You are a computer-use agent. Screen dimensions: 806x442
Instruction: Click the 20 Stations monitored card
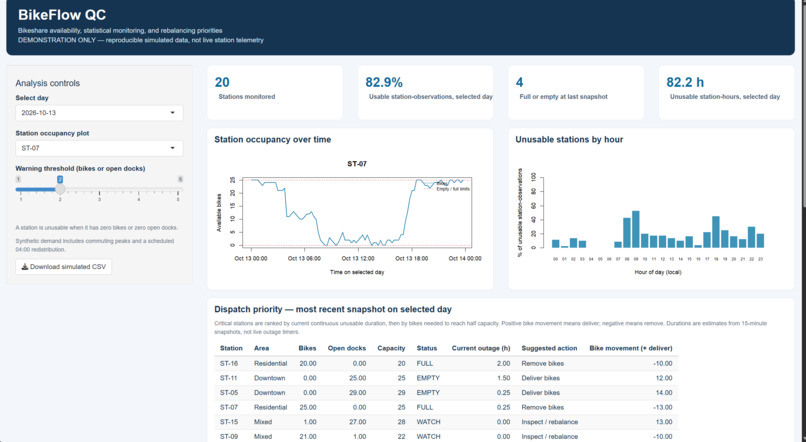click(274, 93)
